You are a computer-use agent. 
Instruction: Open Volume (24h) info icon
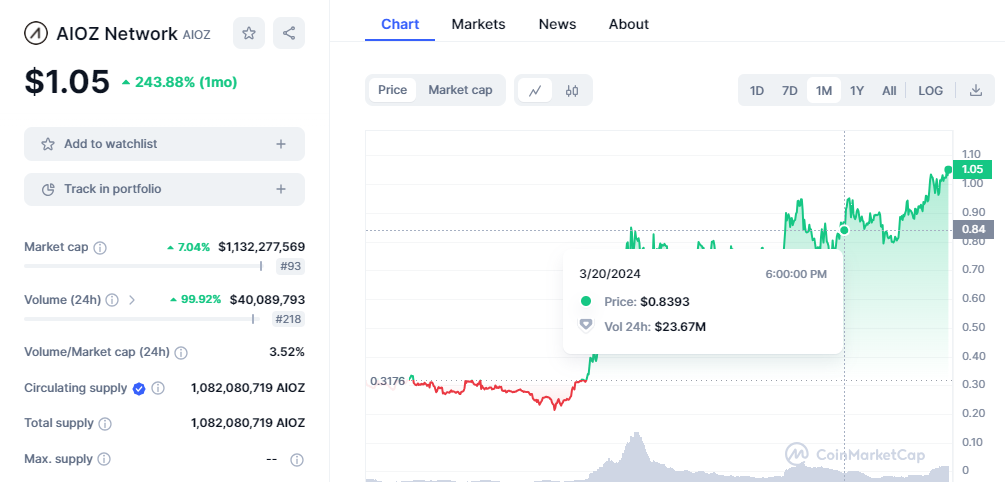(112, 300)
